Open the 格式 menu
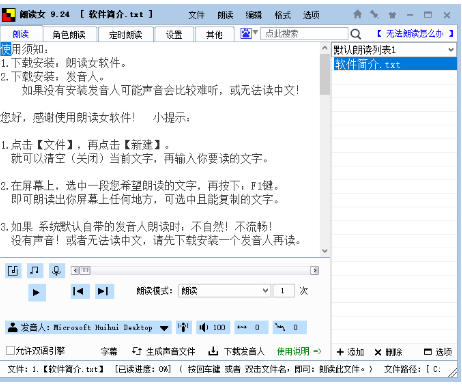462x387 pixels. 282,15
